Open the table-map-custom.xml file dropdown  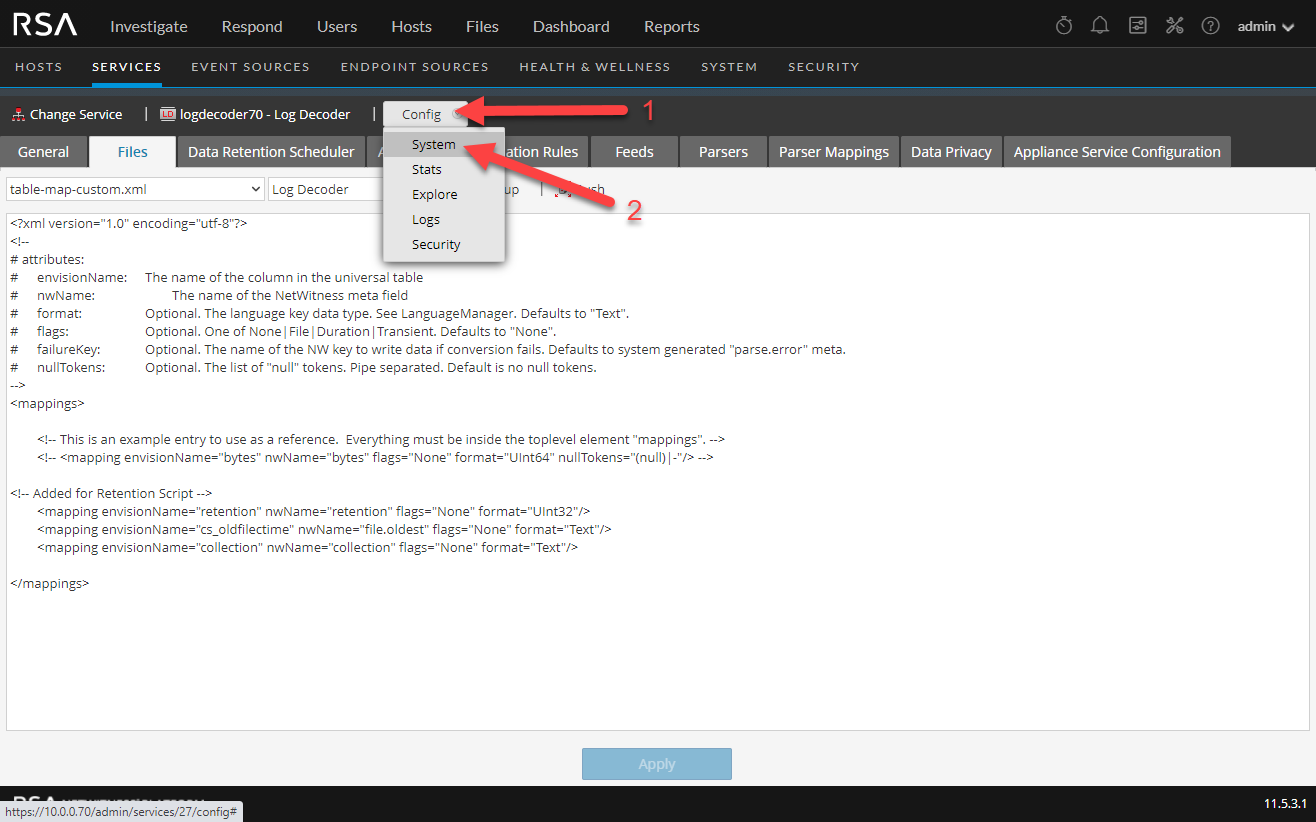tap(135, 189)
